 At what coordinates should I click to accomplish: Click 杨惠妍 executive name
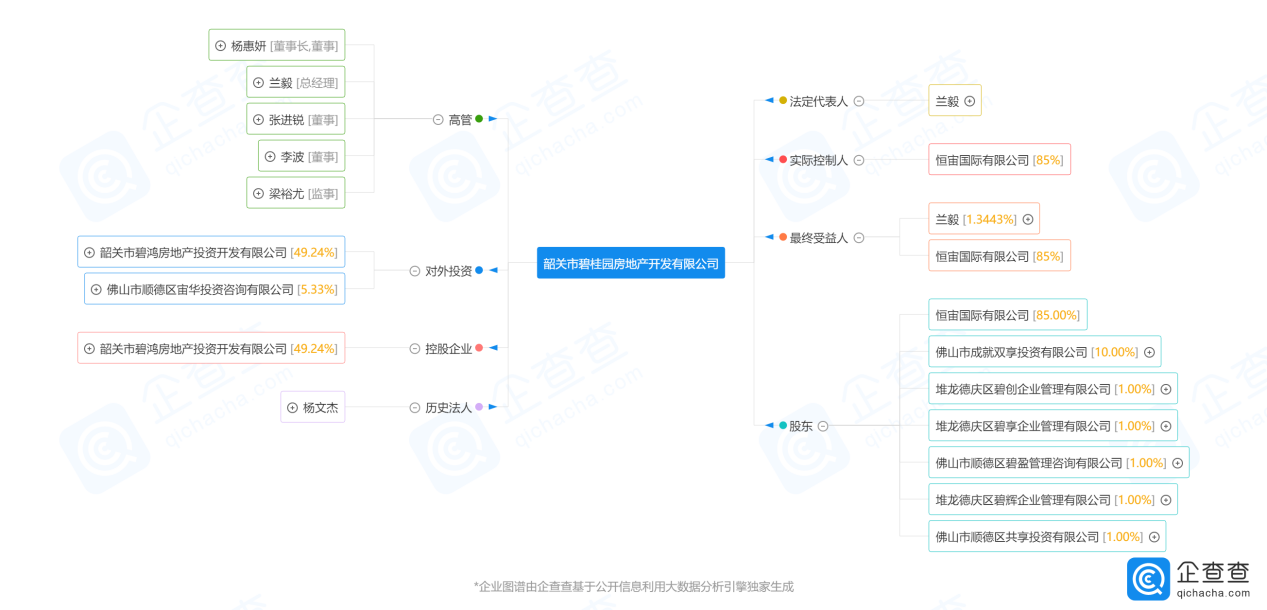point(248,46)
